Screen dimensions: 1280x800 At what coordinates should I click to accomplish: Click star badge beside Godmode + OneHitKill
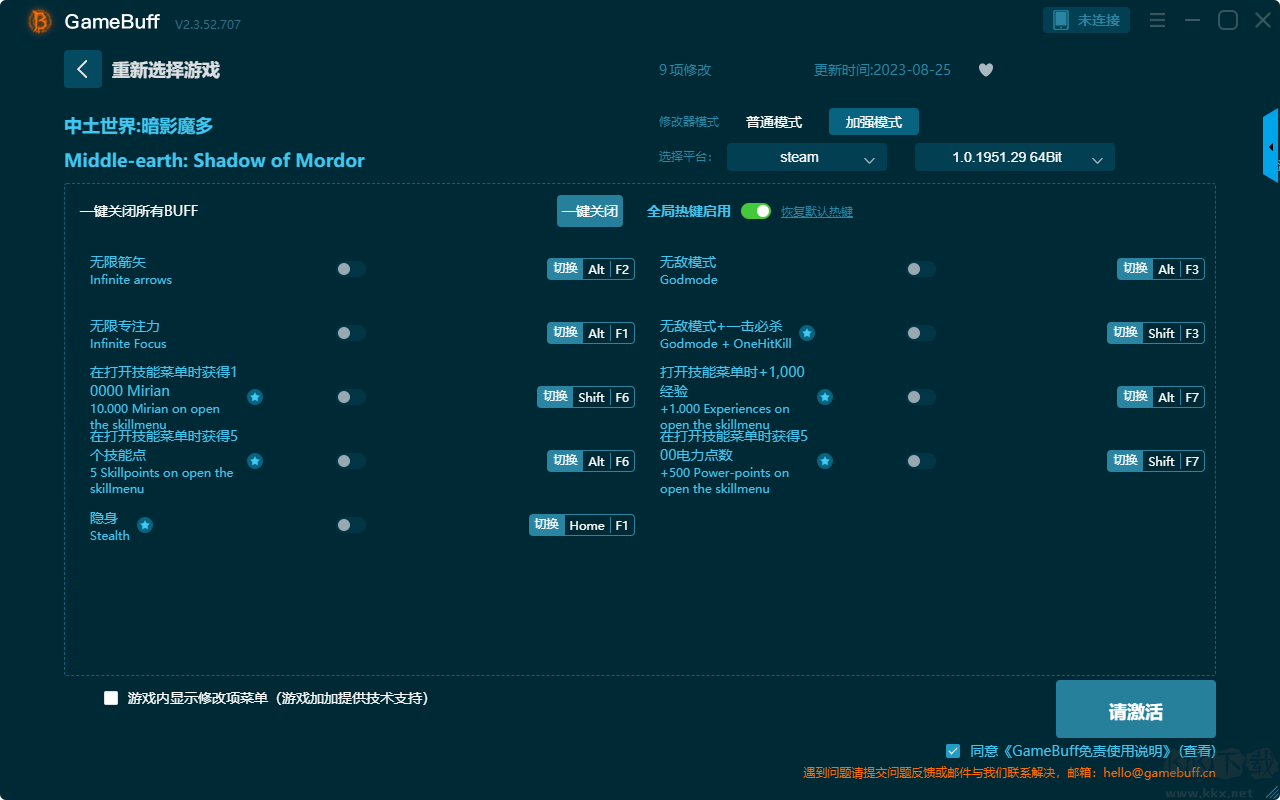coord(807,333)
